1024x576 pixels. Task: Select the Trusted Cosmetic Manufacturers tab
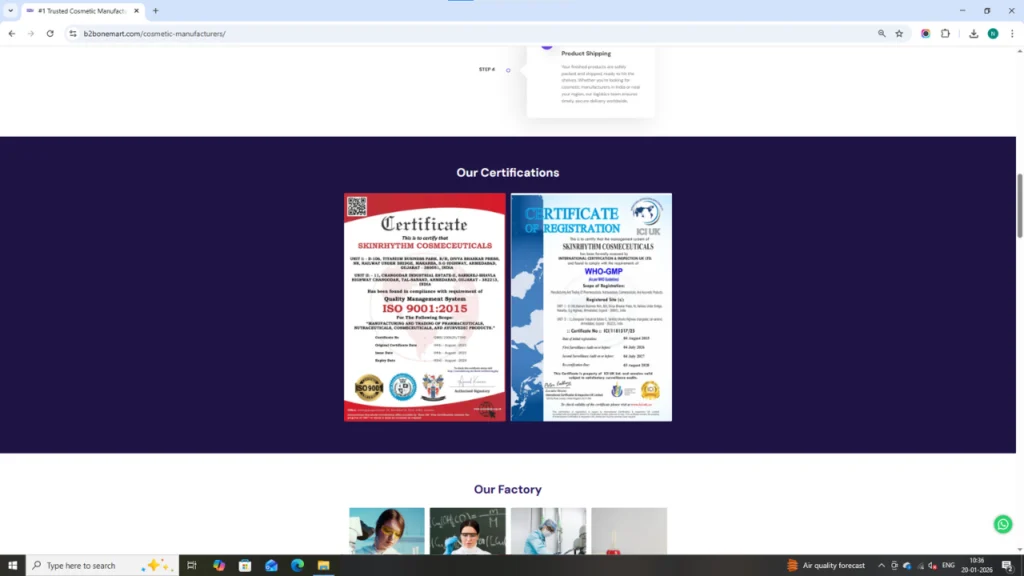pos(80,10)
